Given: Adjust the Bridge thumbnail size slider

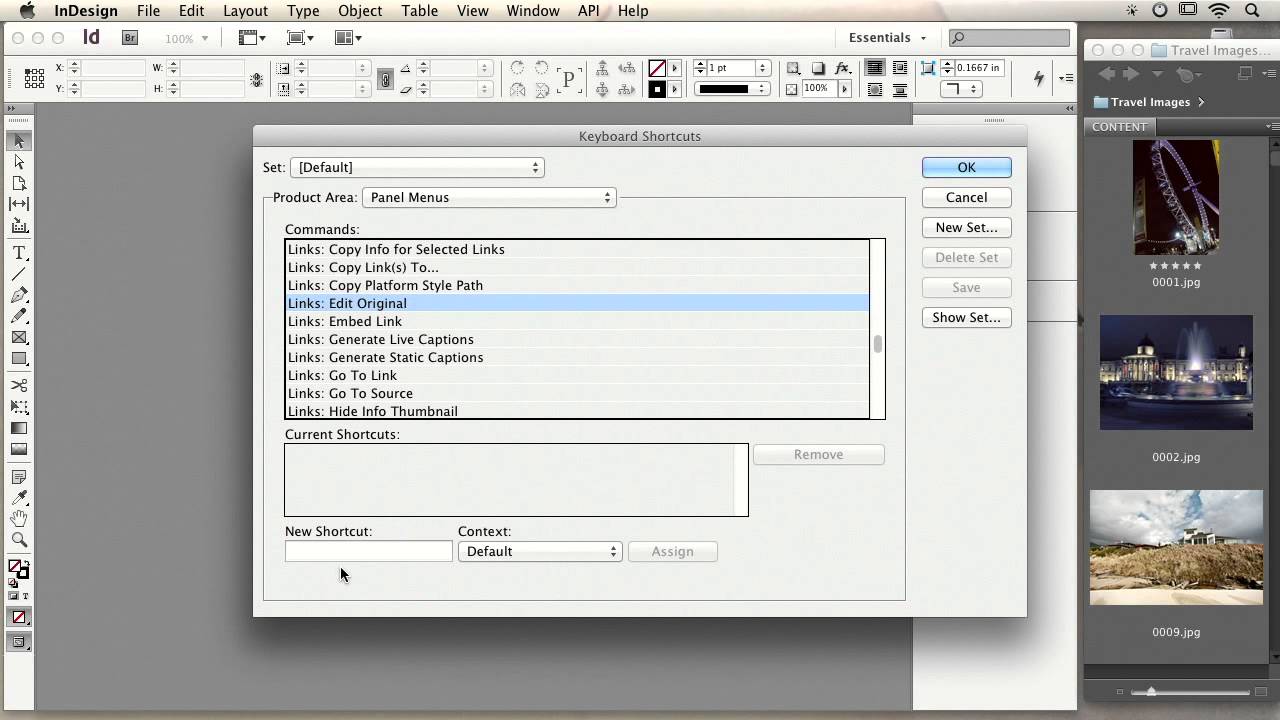Looking at the screenshot, I should tap(1151, 691).
